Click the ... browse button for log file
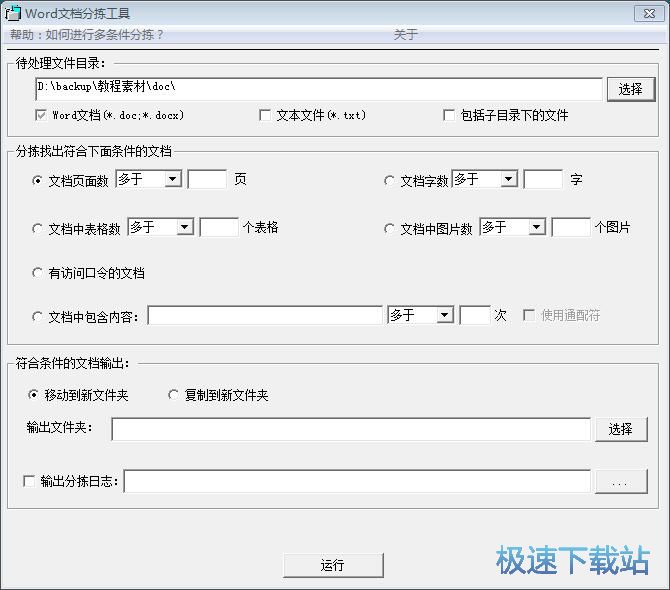Image resolution: width=670 pixels, height=590 pixels. click(x=621, y=481)
